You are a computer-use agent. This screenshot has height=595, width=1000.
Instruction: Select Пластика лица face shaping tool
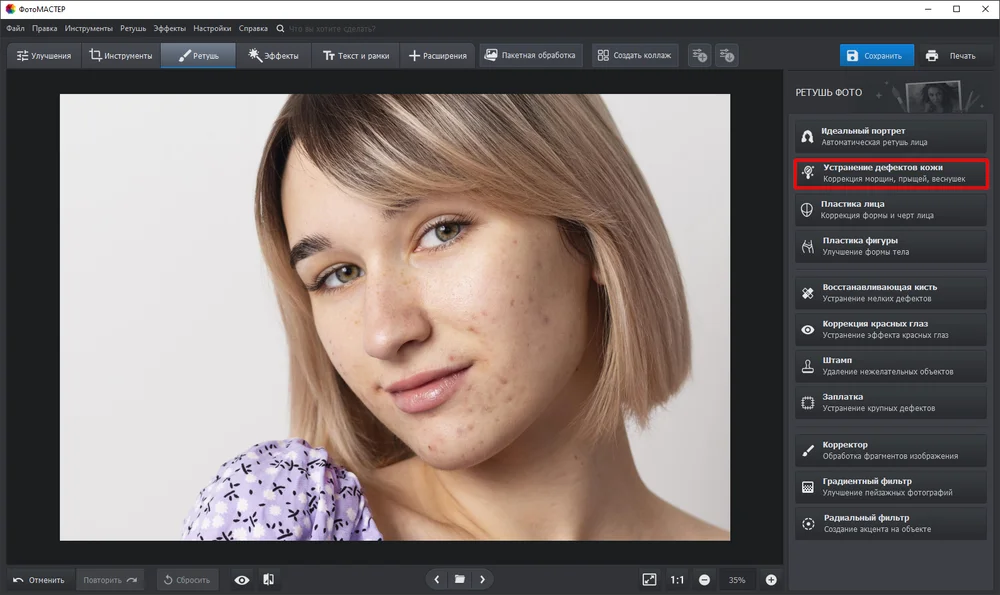pyautogui.click(x=890, y=210)
